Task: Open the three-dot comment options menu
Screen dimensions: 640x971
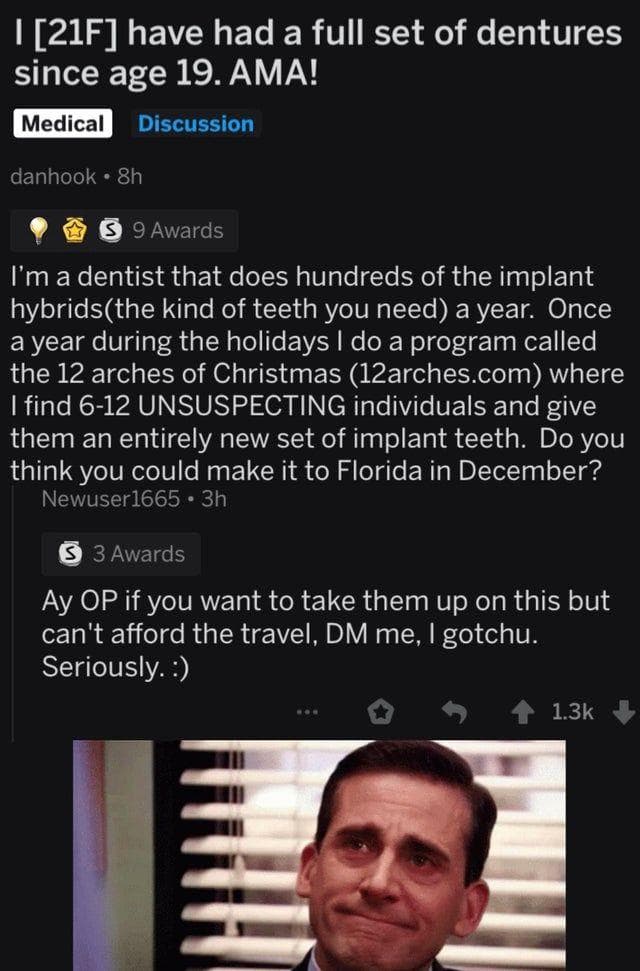Action: tap(308, 712)
